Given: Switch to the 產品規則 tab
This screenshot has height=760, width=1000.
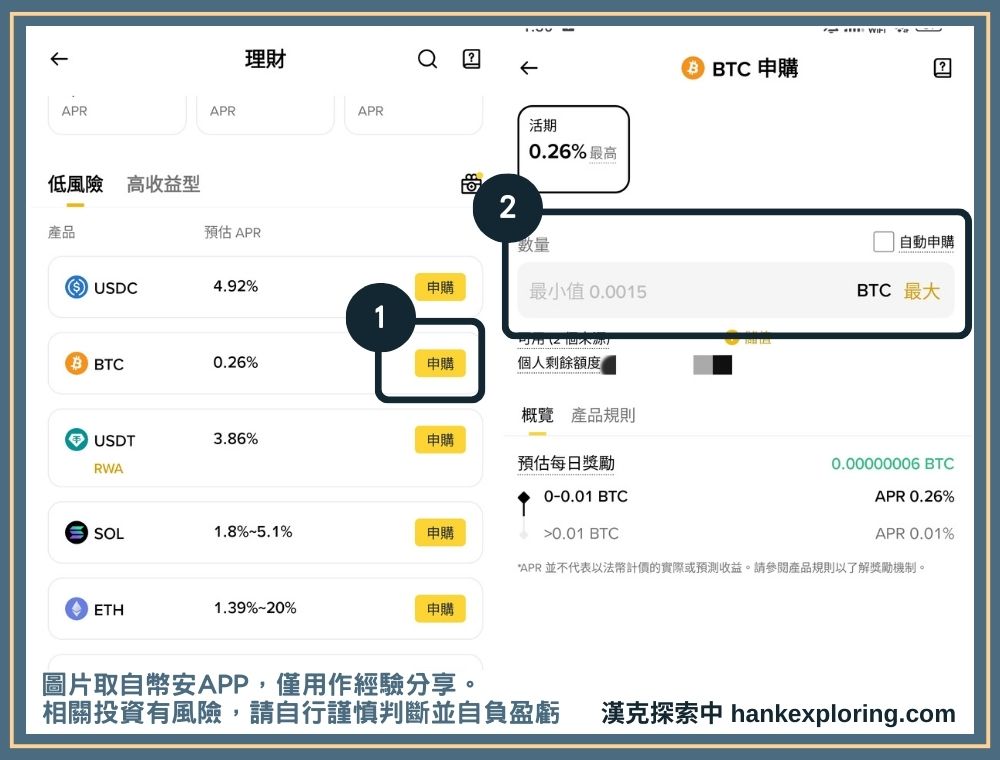Looking at the screenshot, I should click(x=603, y=415).
